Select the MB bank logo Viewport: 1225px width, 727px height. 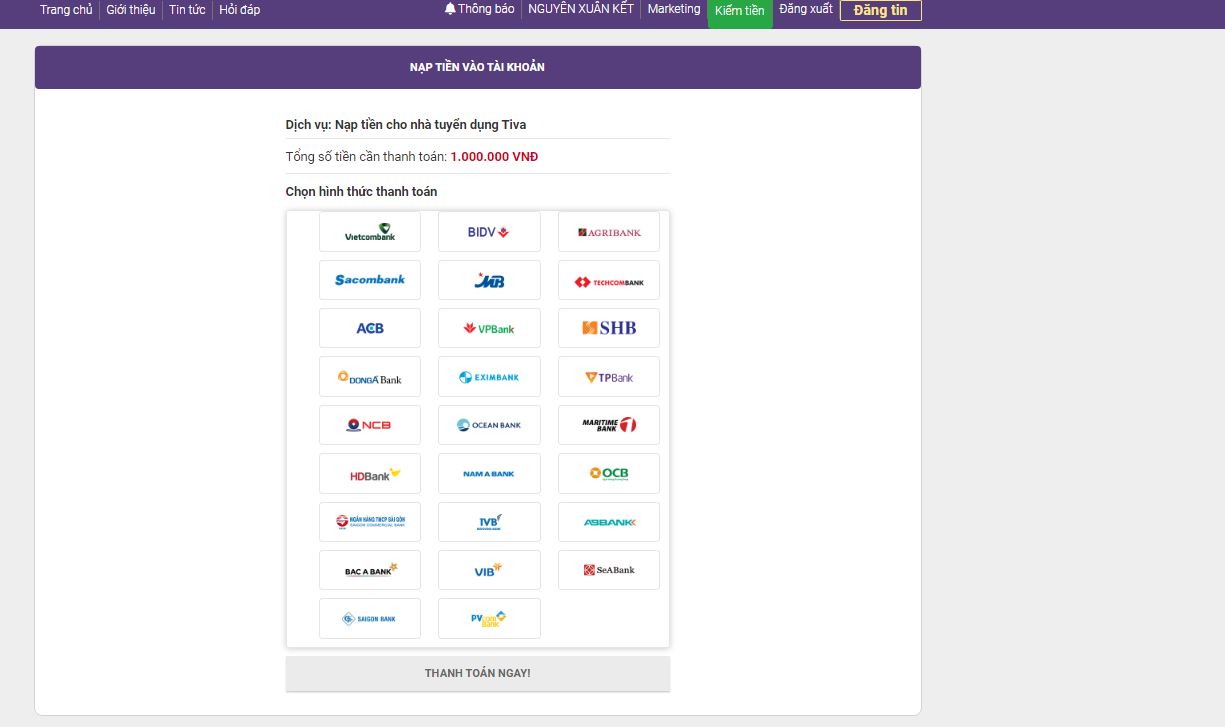point(489,280)
